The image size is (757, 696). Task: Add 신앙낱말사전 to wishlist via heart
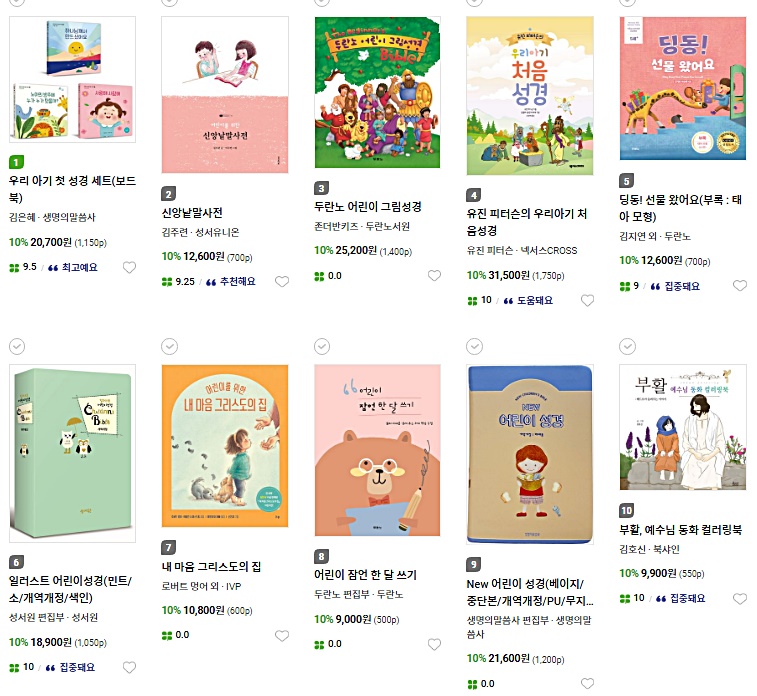pos(282,281)
